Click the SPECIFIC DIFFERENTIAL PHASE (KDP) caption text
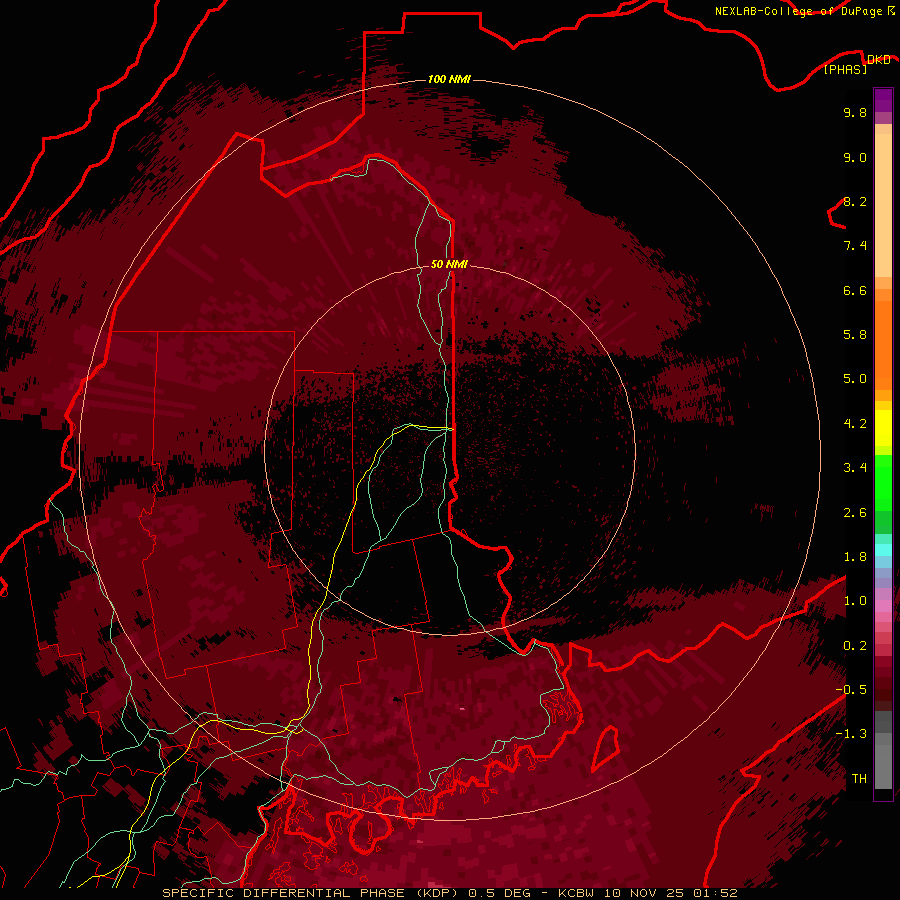 coord(311,893)
